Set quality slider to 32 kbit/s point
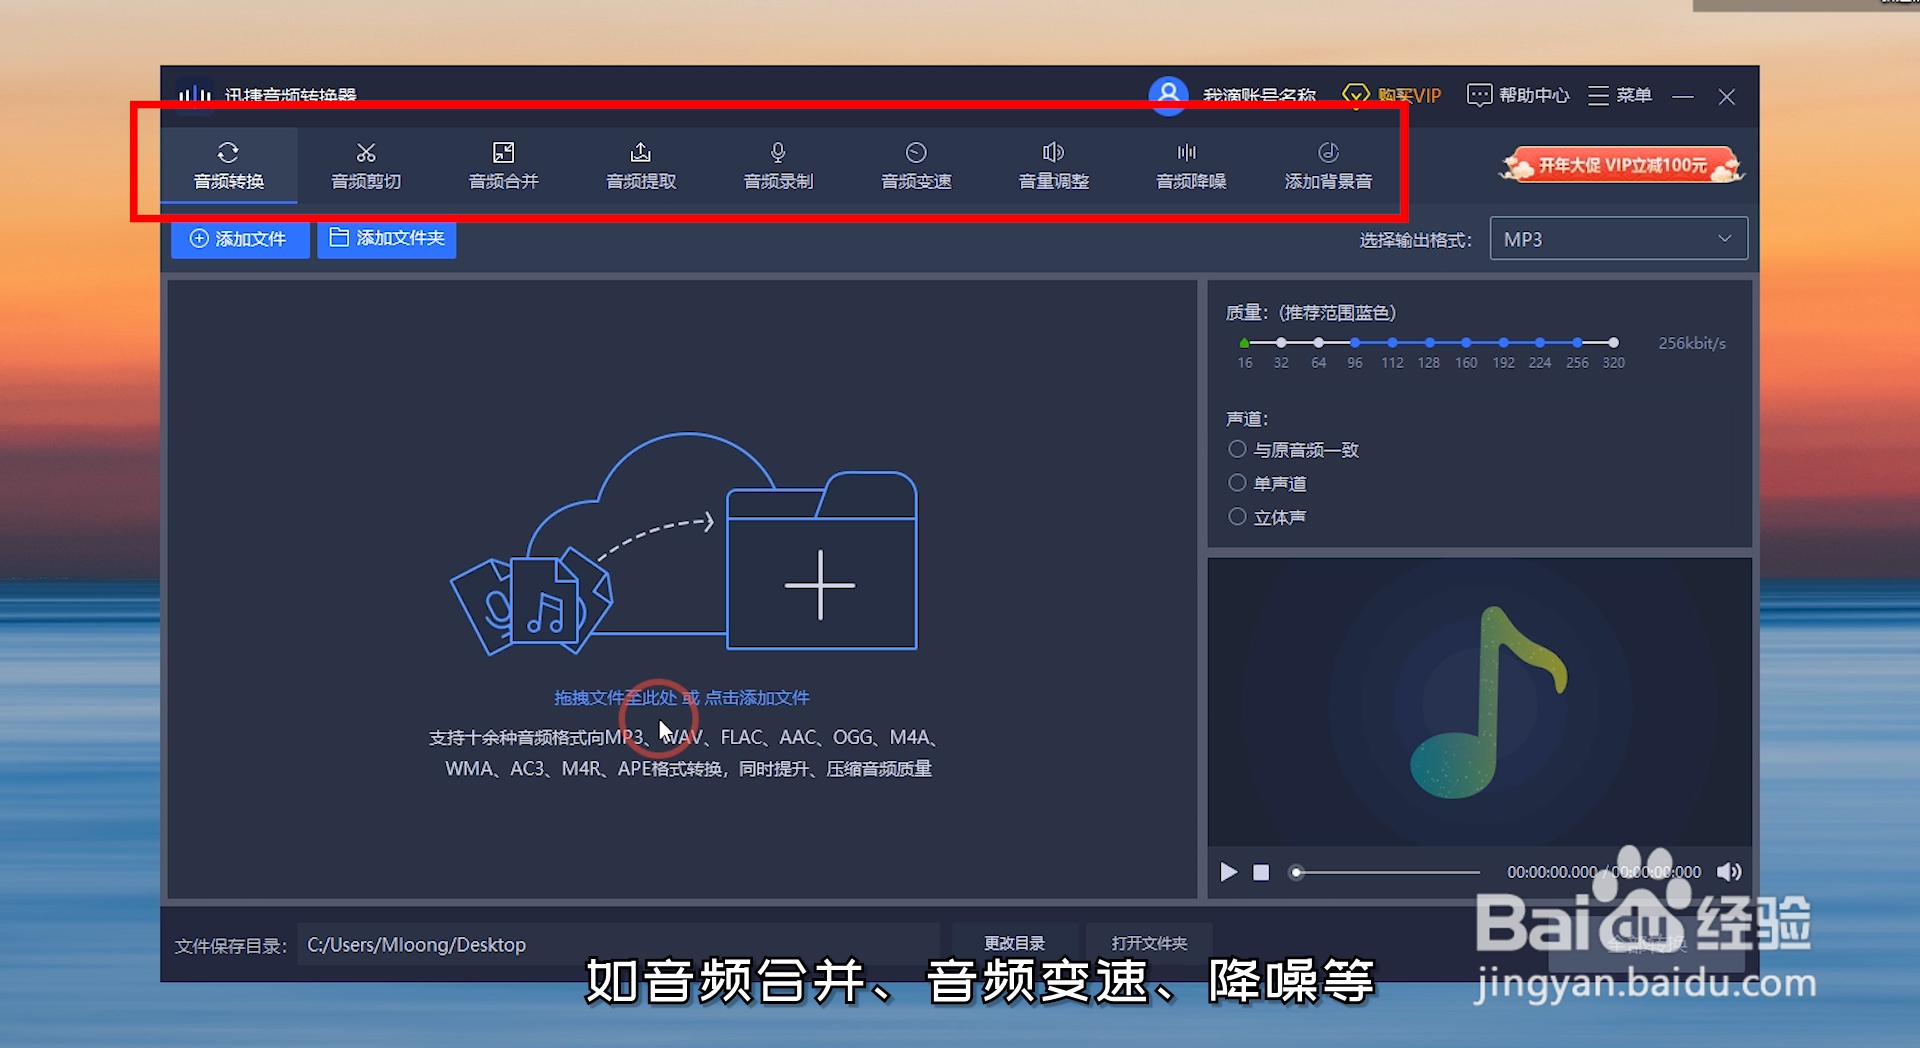 1281,343
